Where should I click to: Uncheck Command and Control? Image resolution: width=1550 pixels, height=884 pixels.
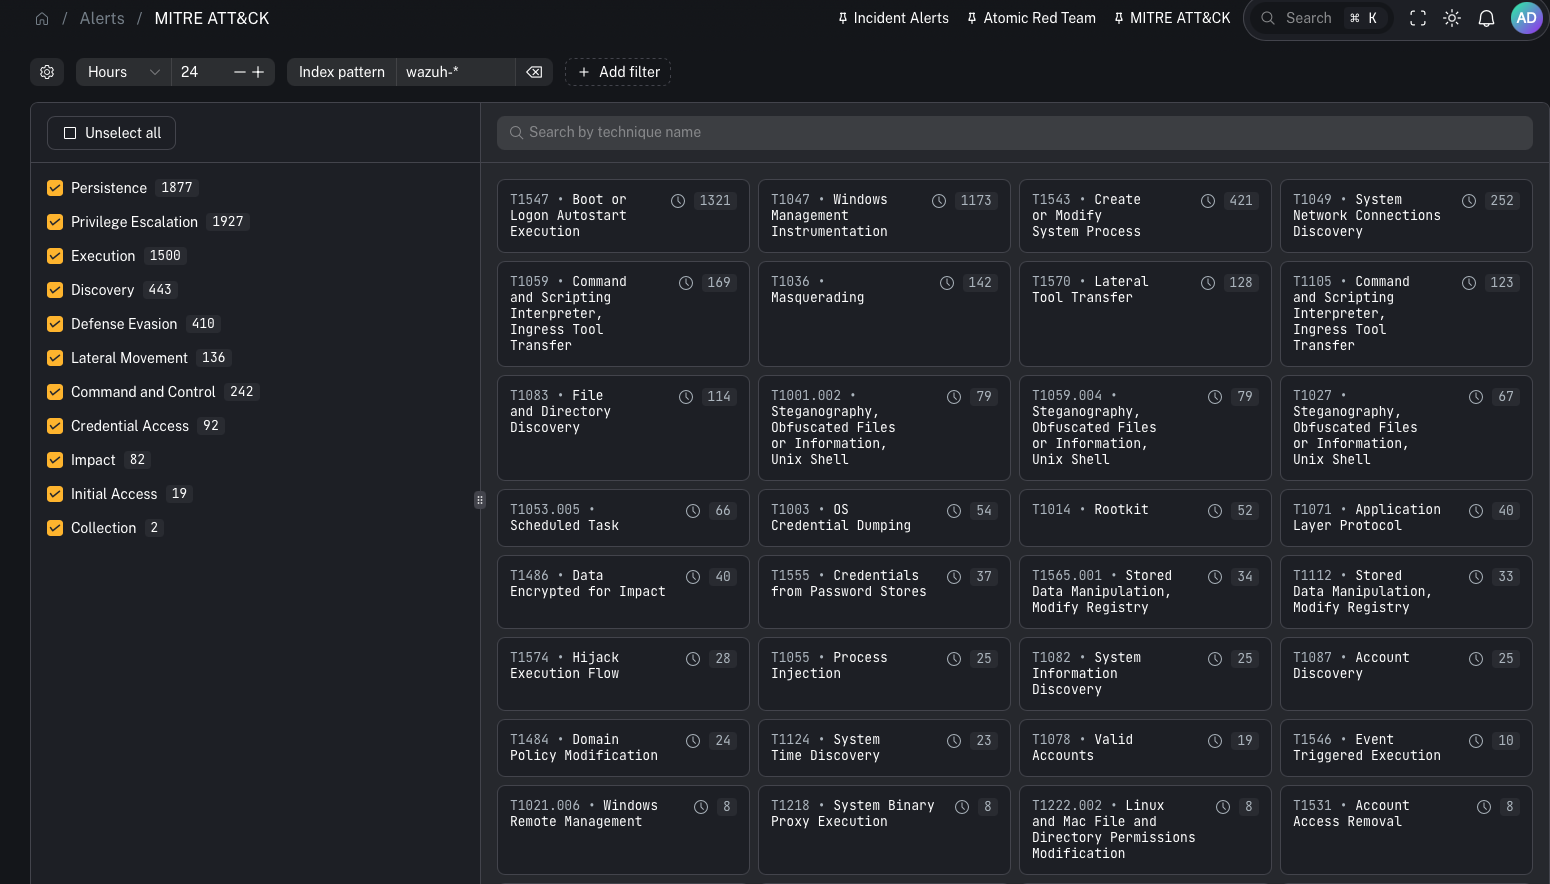(x=55, y=392)
